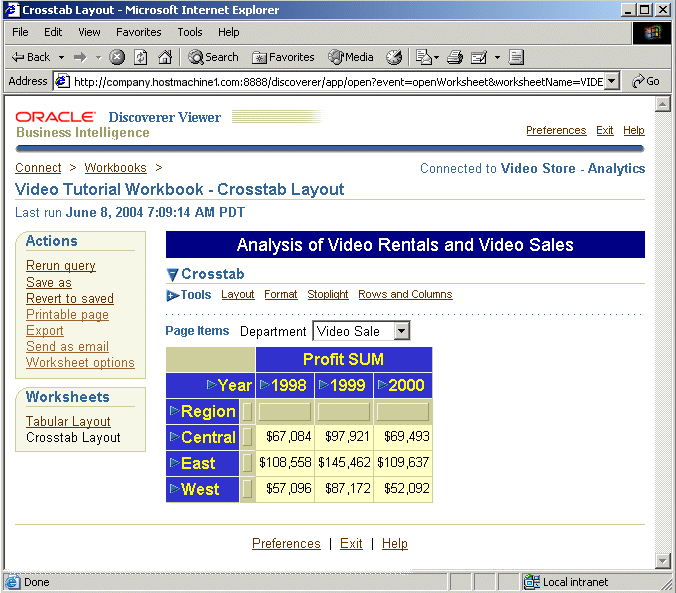
Task: Open the Search toolbar button
Action: tap(213, 57)
